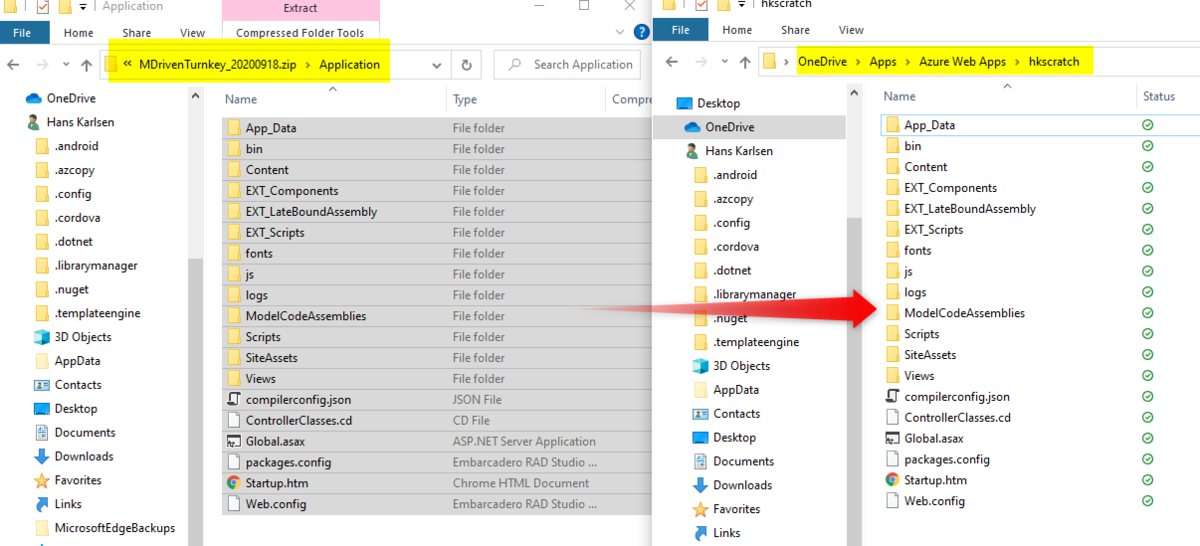This screenshot has height=546, width=1200.
Task: Click the Global.asax file icon in zip window
Action: pyautogui.click(x=233, y=441)
